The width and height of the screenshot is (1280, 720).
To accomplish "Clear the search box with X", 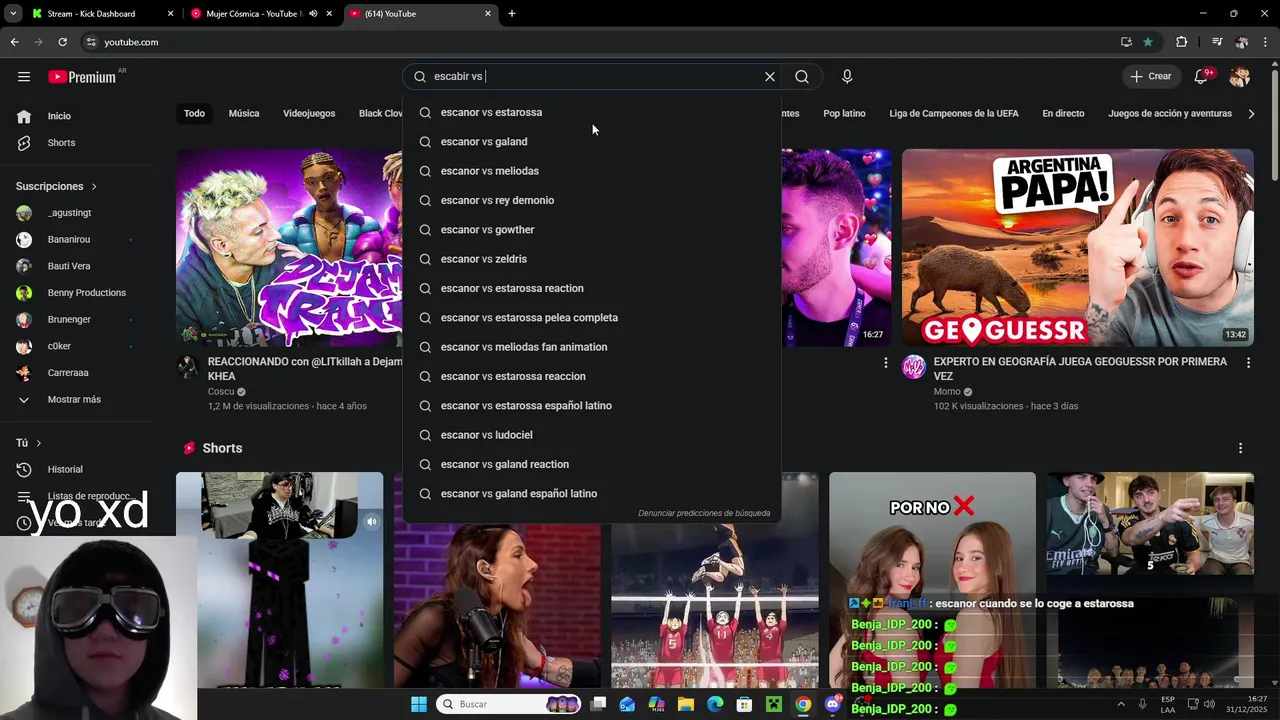I will click(770, 76).
